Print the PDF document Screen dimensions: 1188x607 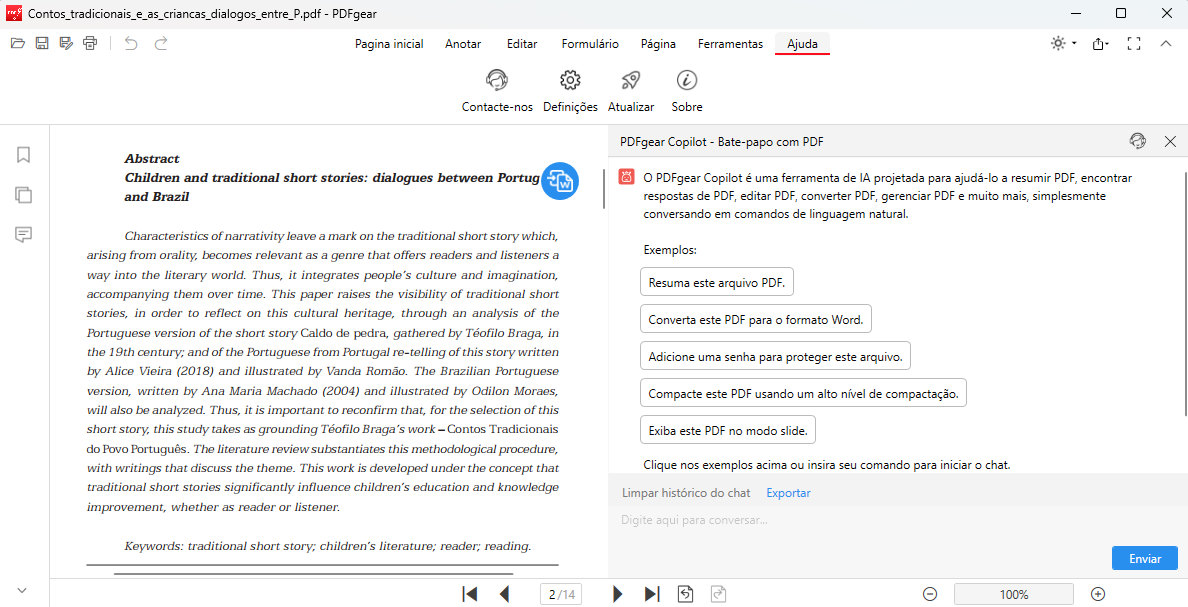click(x=89, y=44)
